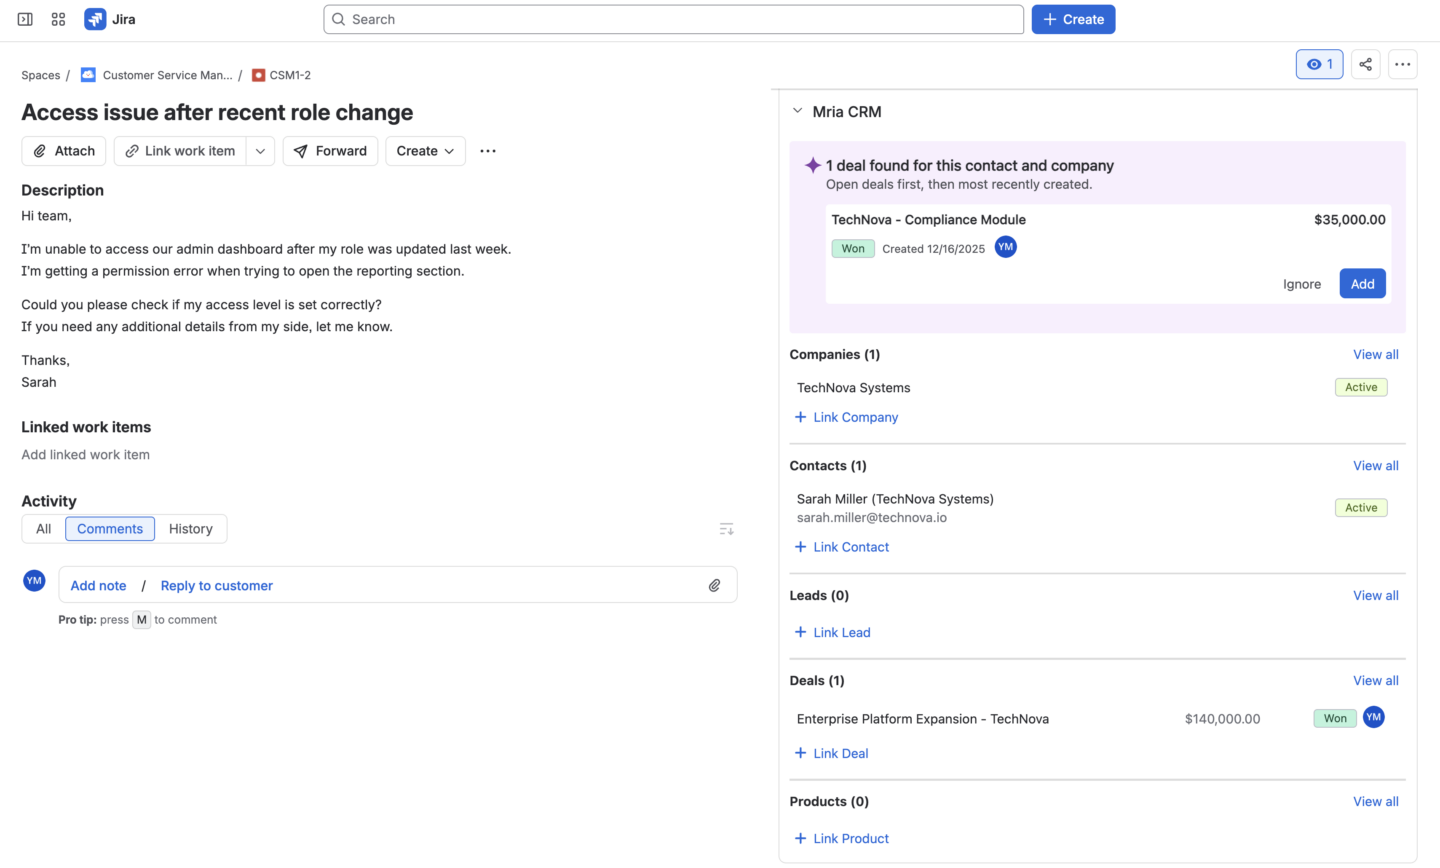Open the Create dropdown under the title

[425, 151]
